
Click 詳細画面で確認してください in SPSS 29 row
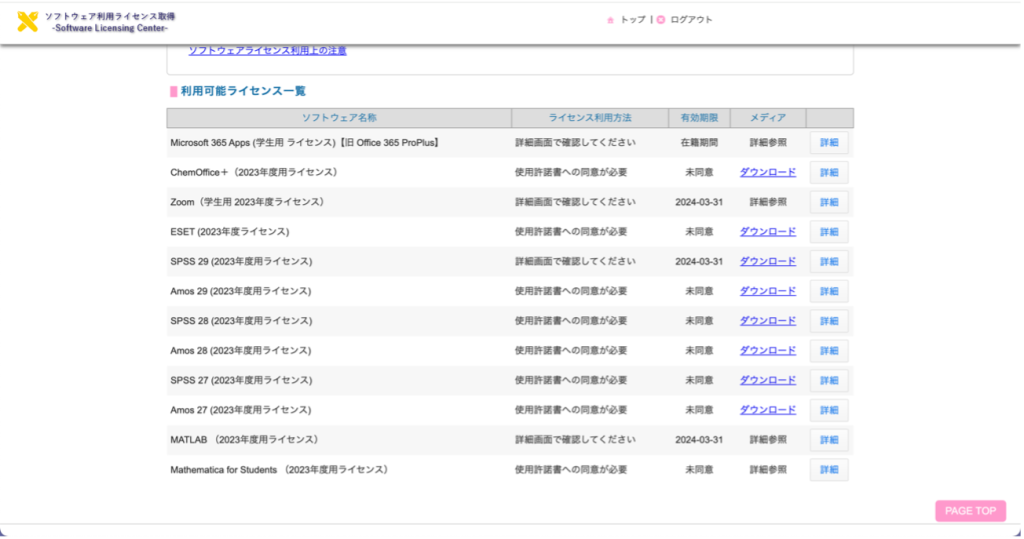[575, 261]
